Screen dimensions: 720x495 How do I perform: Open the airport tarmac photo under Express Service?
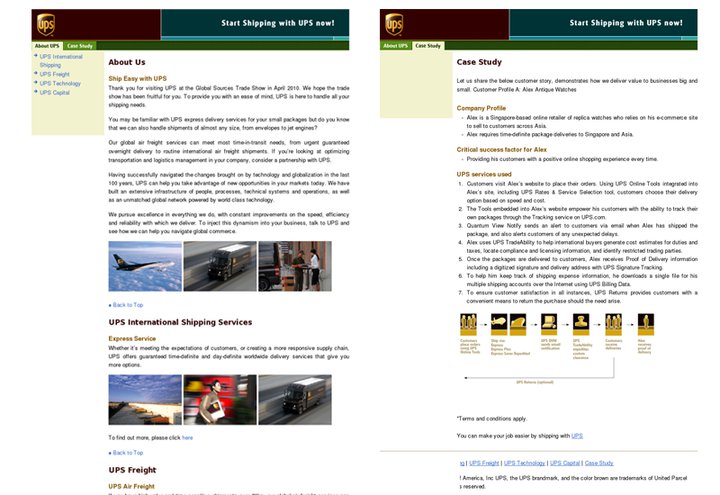click(x=145, y=399)
